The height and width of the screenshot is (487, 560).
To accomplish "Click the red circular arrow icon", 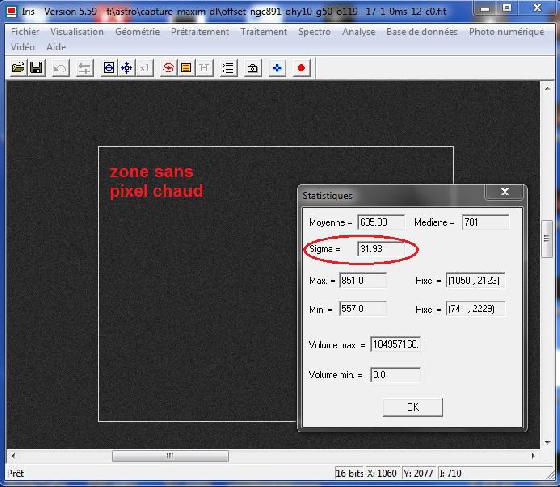I will click(168, 67).
